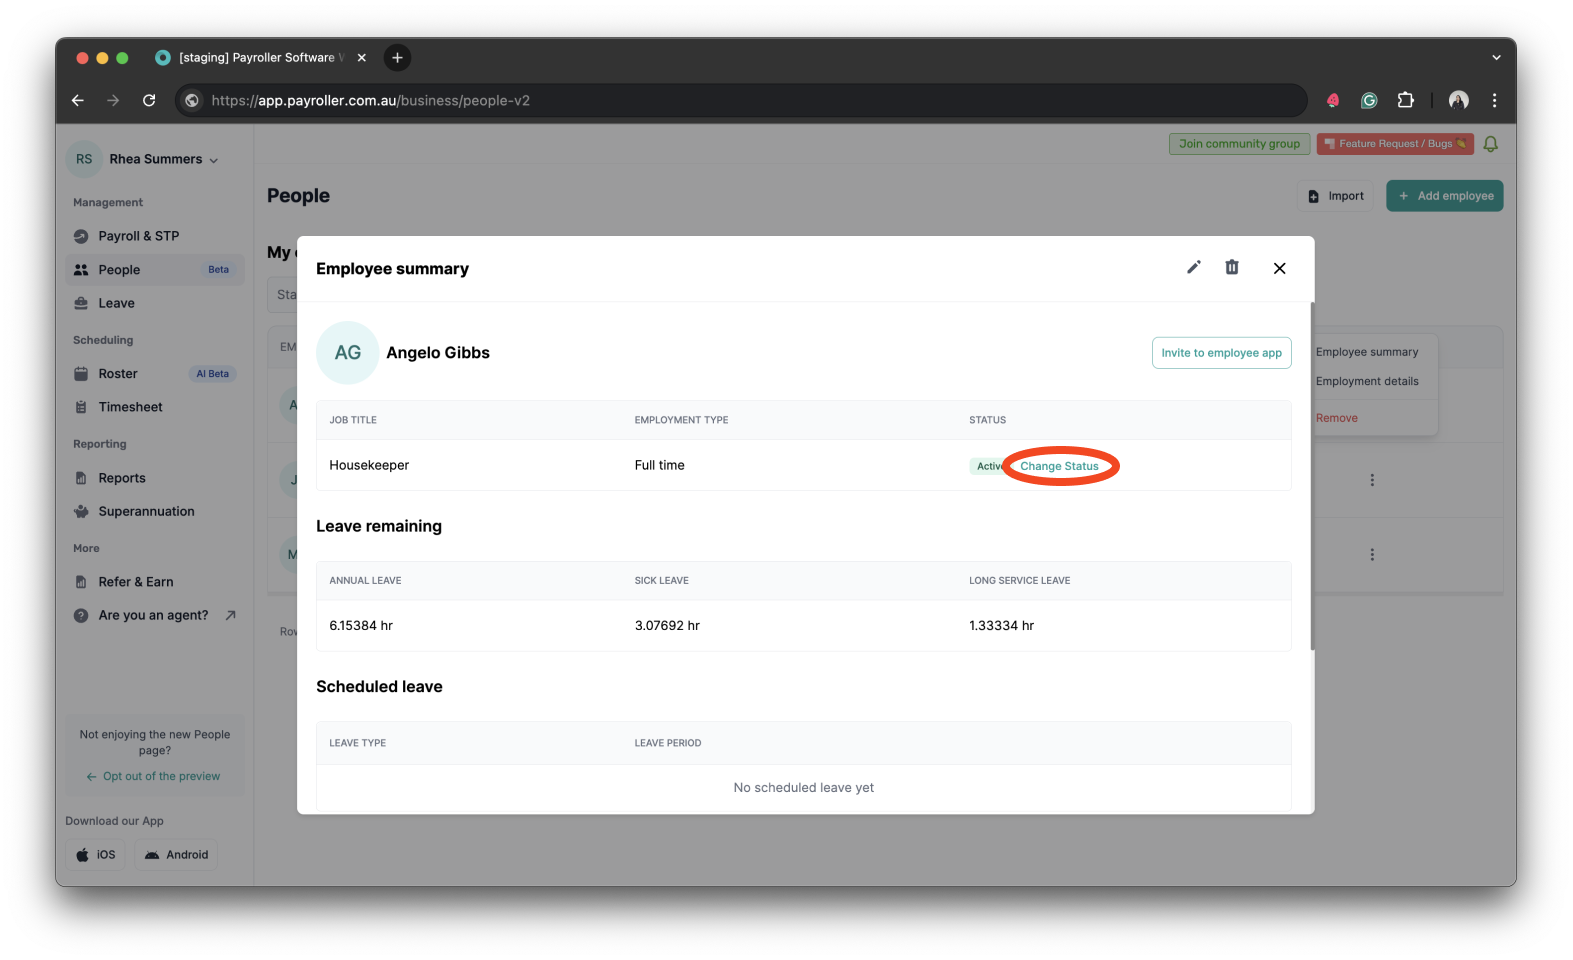Screen dimensions: 1573x960
Task: Click Opt out of the preview link
Action: (x=153, y=776)
